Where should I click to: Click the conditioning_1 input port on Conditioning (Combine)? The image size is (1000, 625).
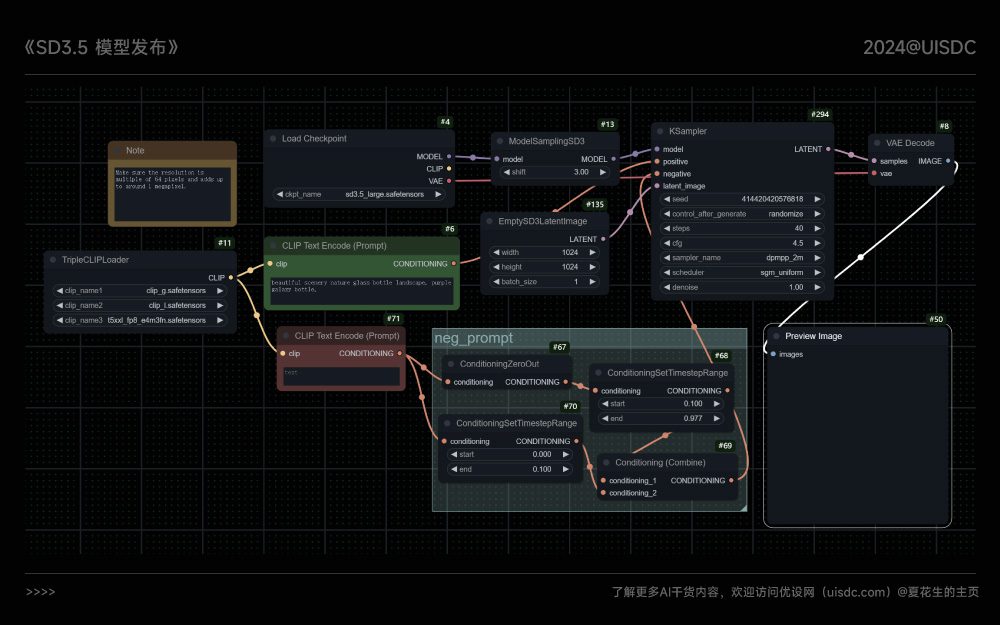tap(603, 480)
